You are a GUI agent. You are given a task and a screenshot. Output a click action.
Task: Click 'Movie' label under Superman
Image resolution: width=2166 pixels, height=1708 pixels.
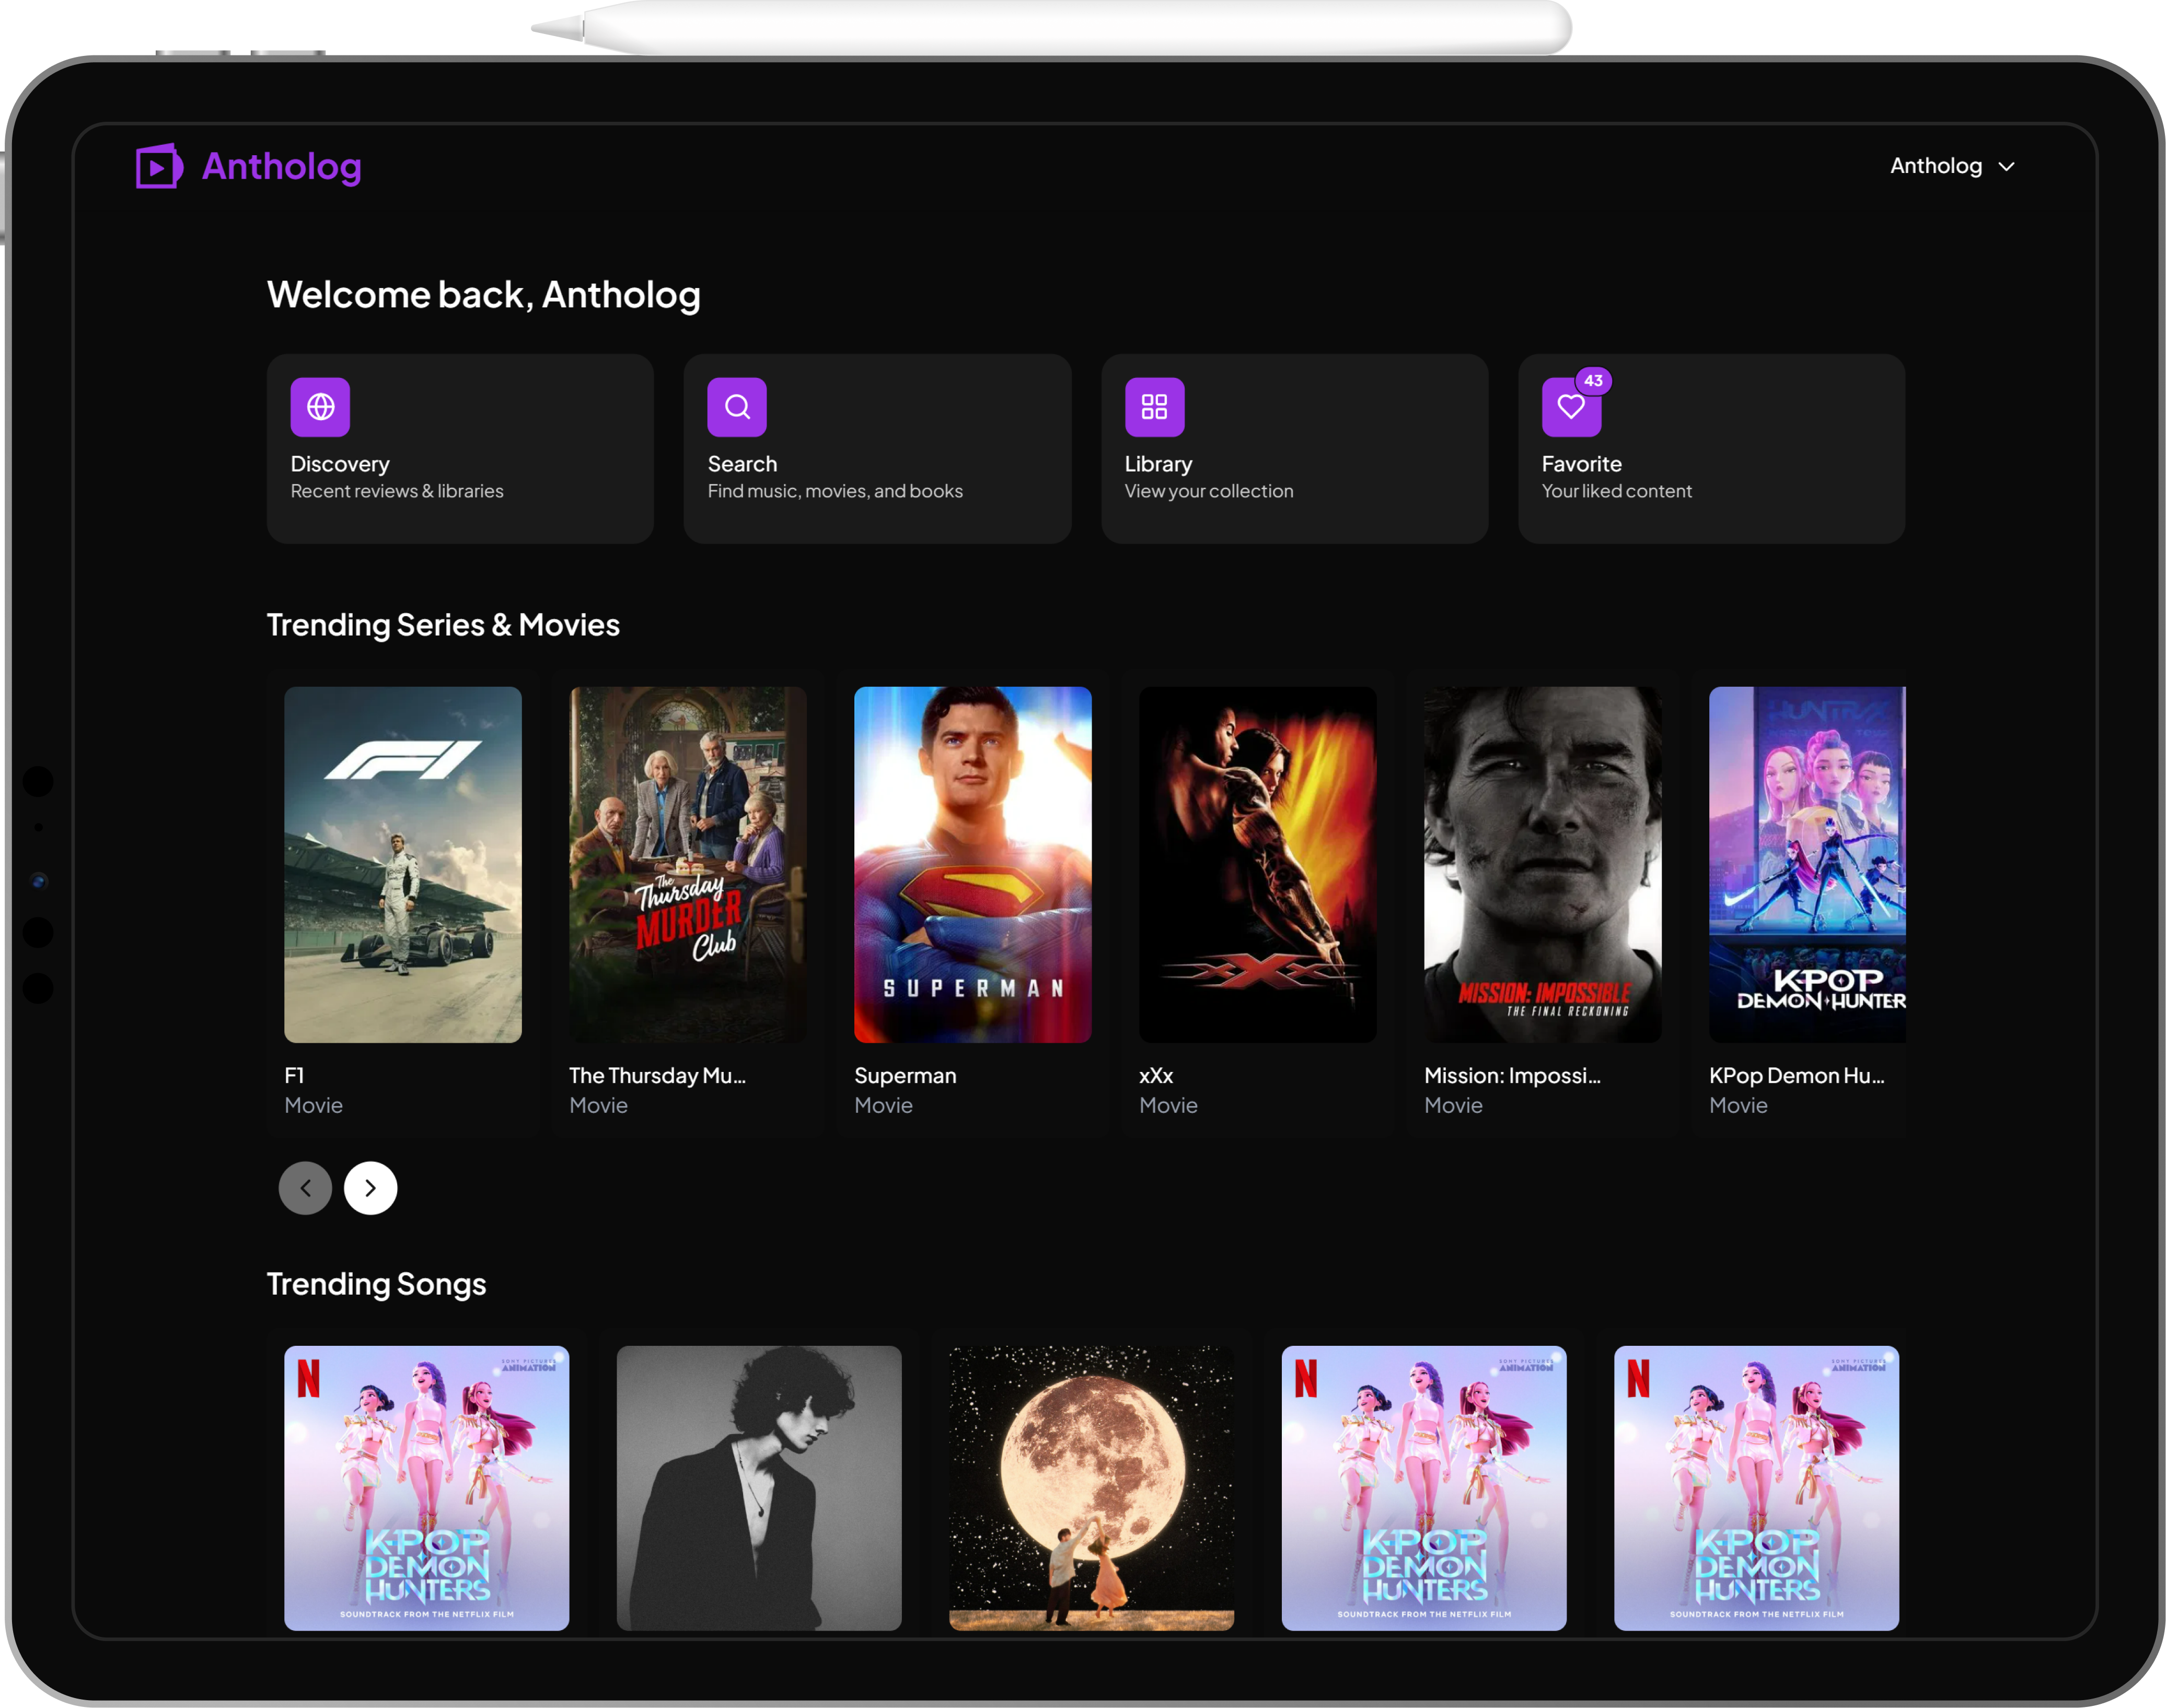pos(884,1106)
